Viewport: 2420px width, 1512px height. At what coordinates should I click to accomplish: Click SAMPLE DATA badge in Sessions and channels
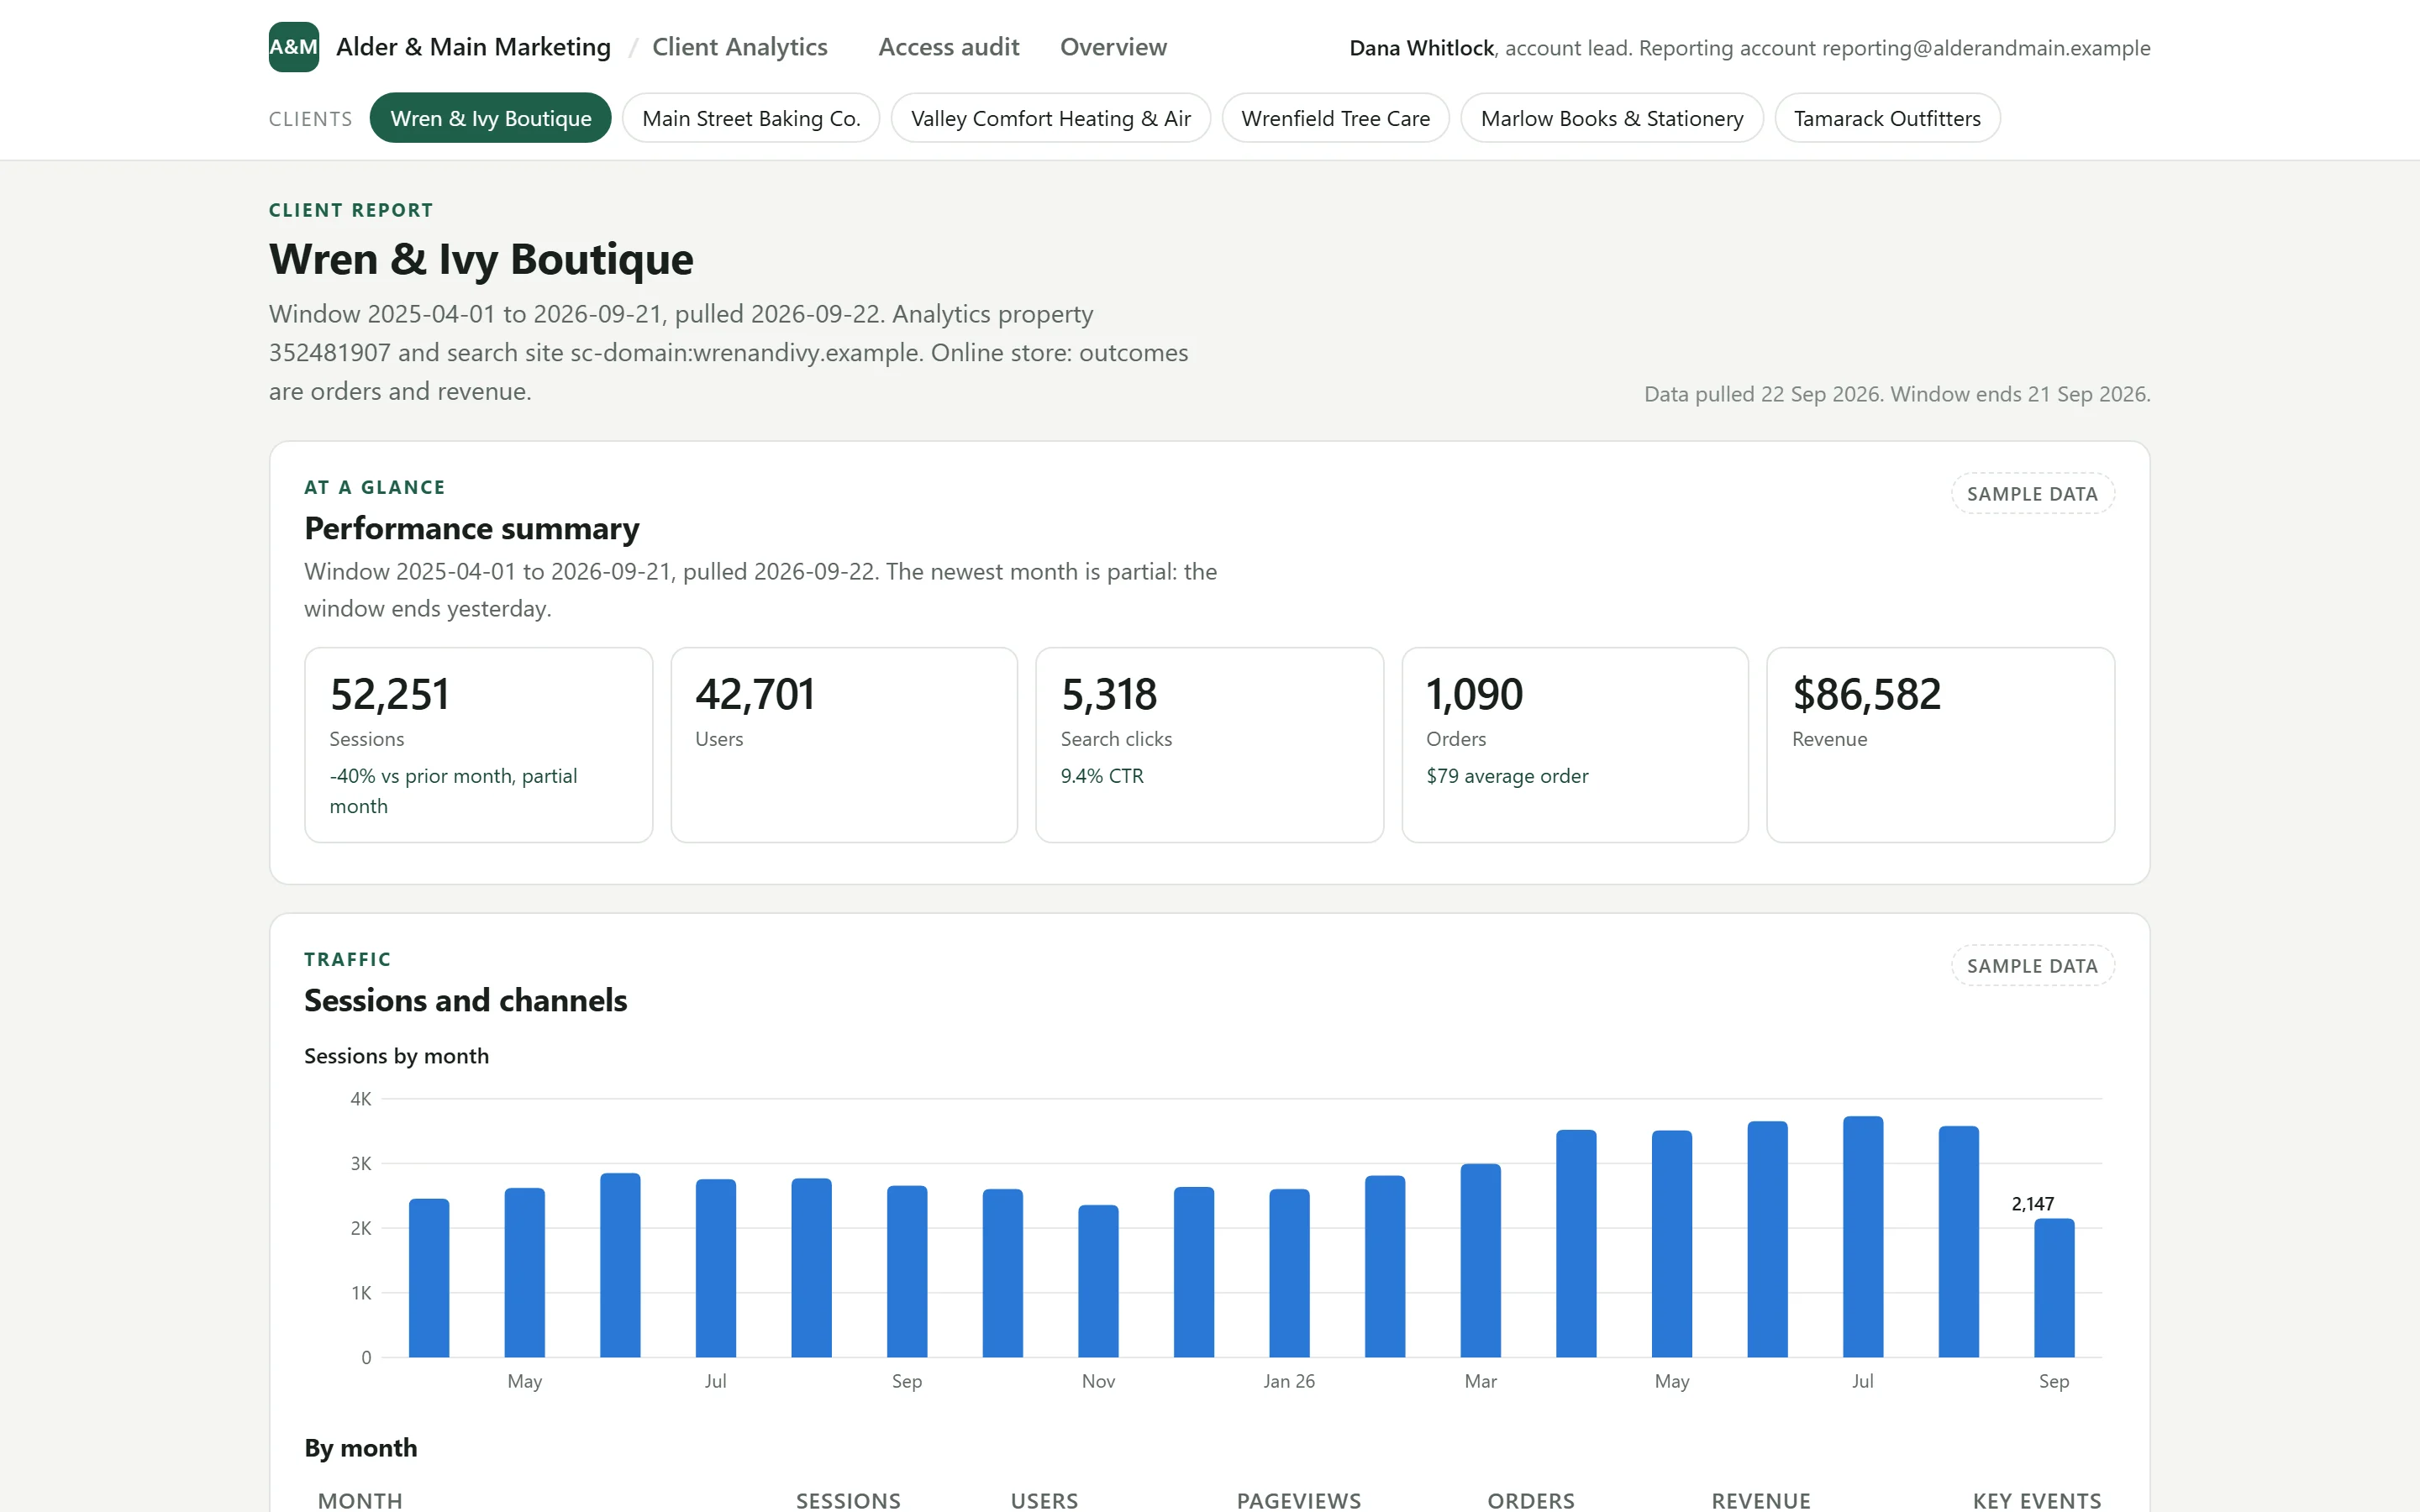[x=2032, y=965]
